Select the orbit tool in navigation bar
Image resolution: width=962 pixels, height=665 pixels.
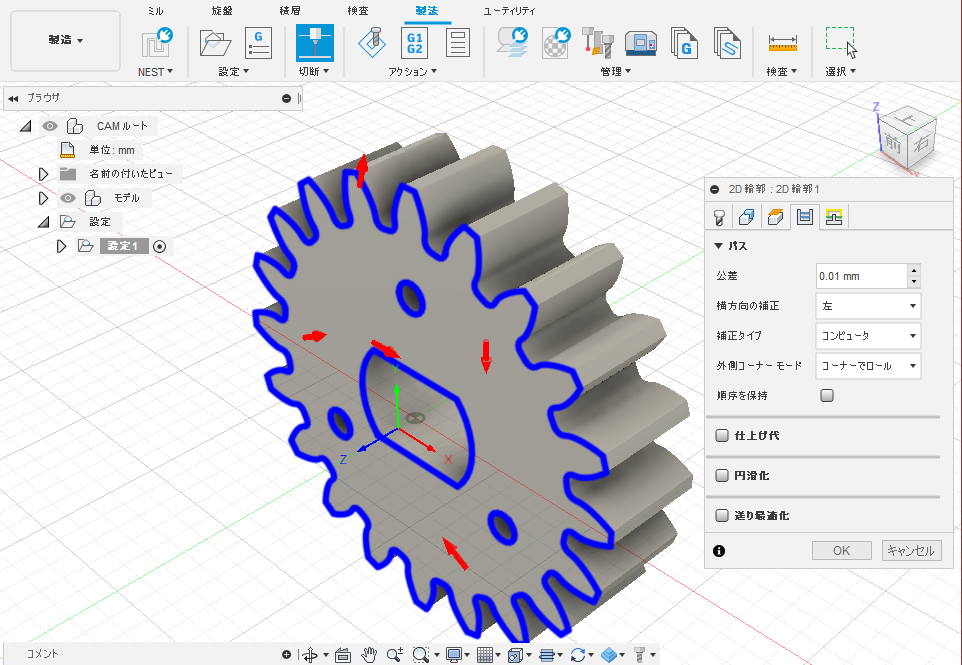(x=310, y=655)
